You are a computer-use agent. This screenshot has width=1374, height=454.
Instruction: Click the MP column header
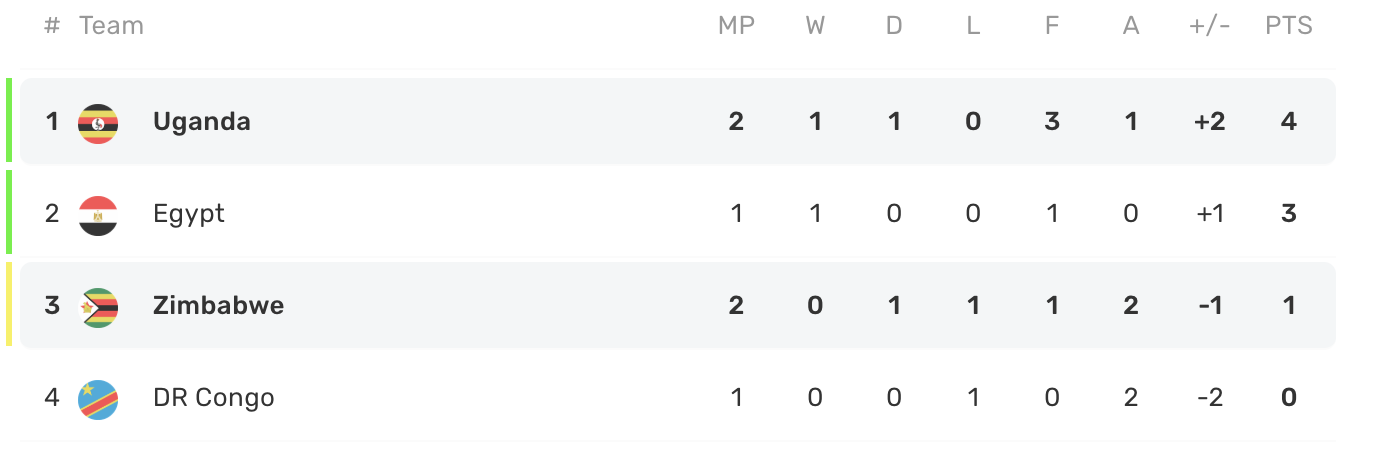[x=736, y=26]
